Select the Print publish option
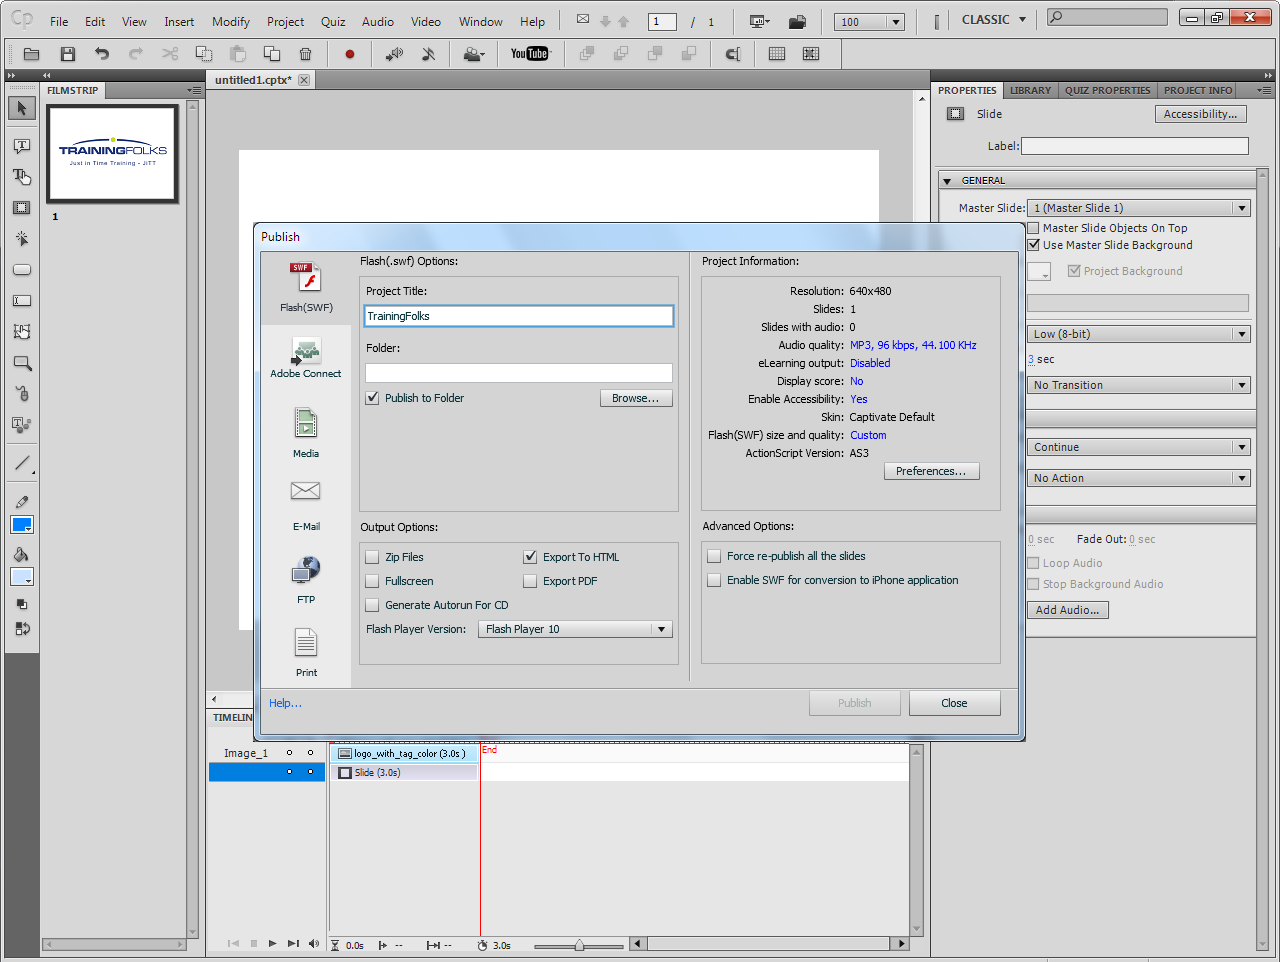 305,650
